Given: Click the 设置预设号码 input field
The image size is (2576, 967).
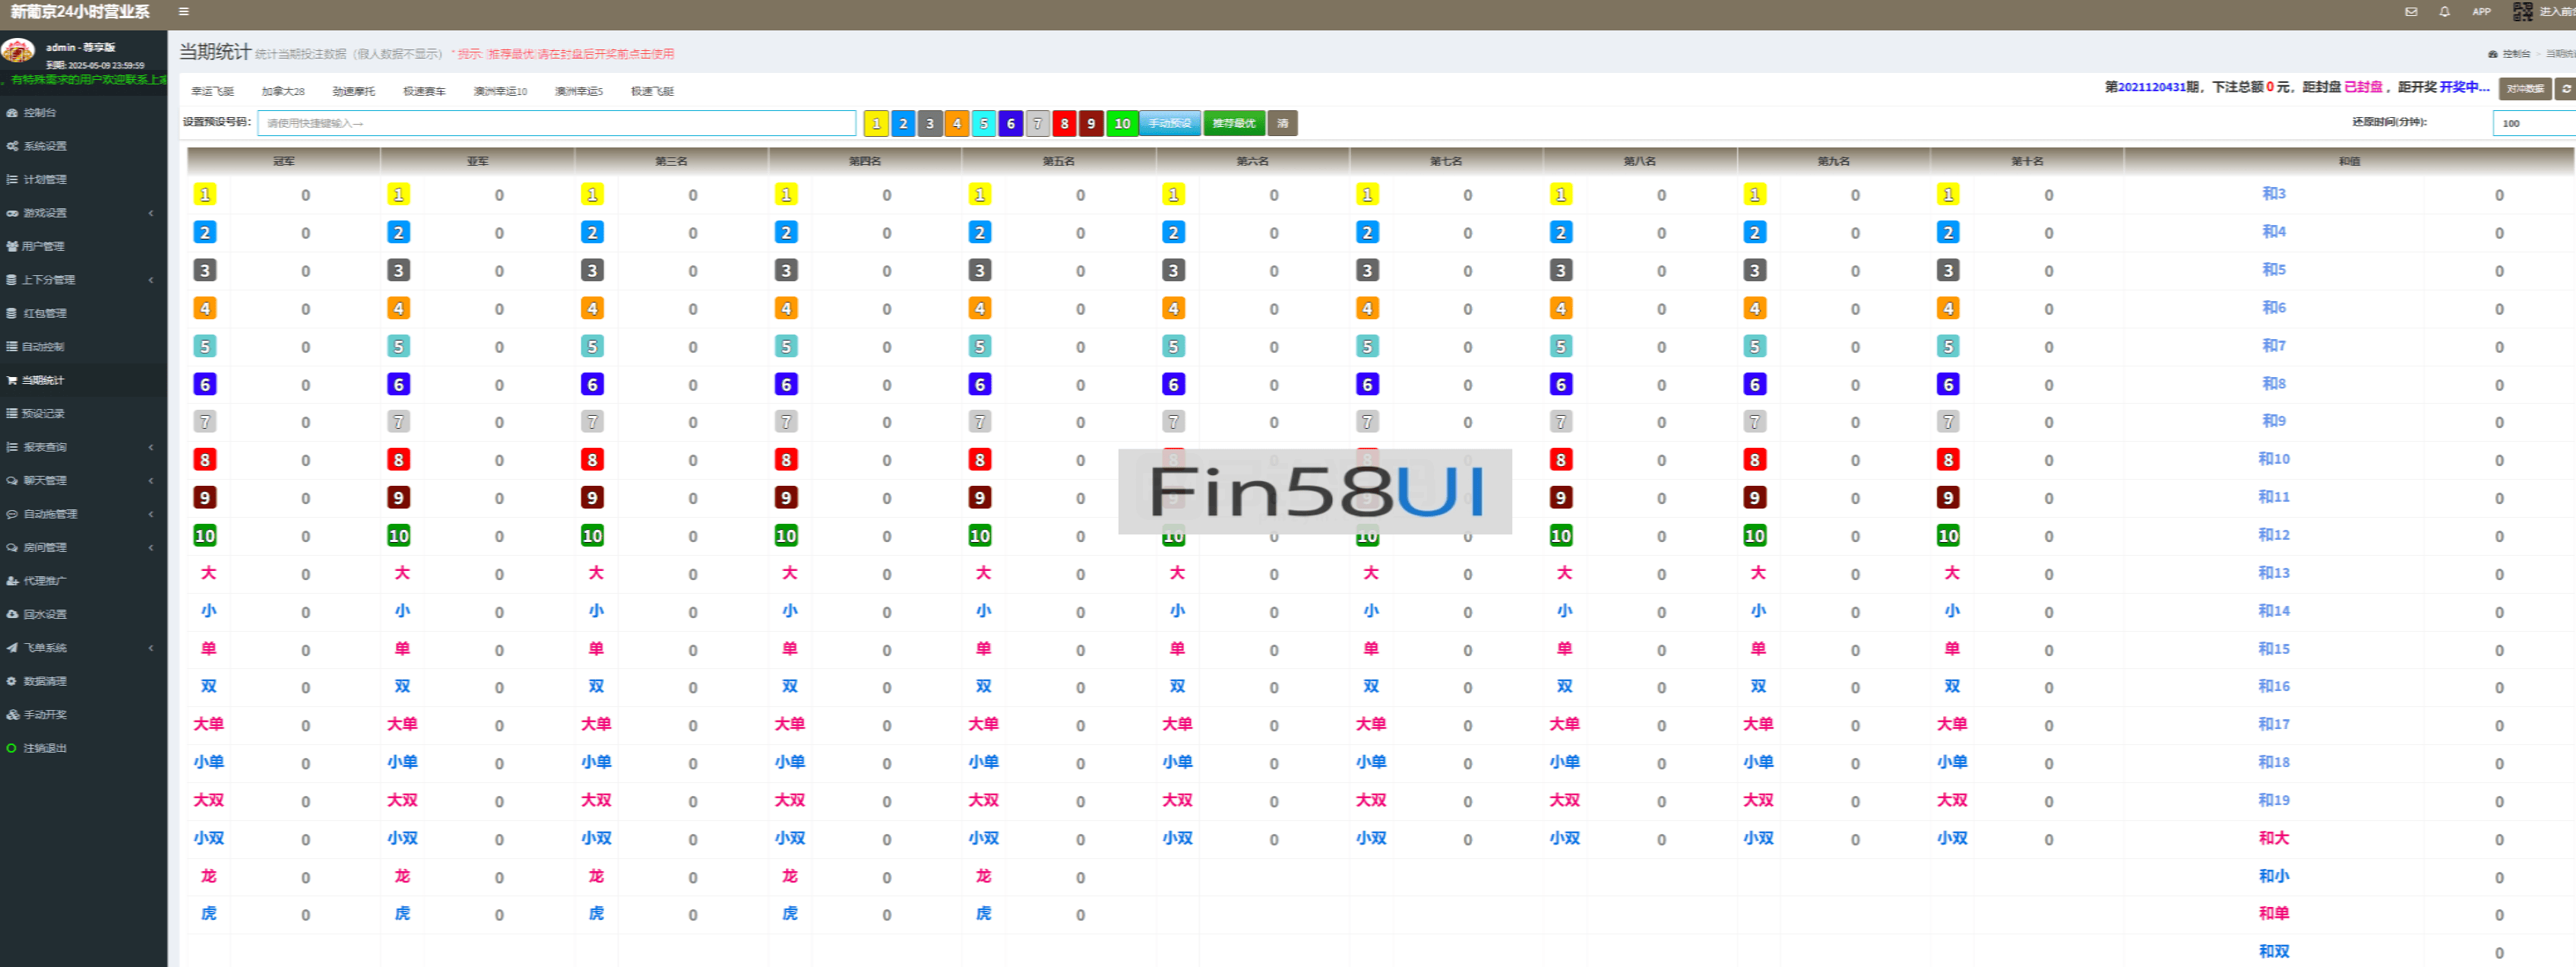Looking at the screenshot, I should pos(556,123).
